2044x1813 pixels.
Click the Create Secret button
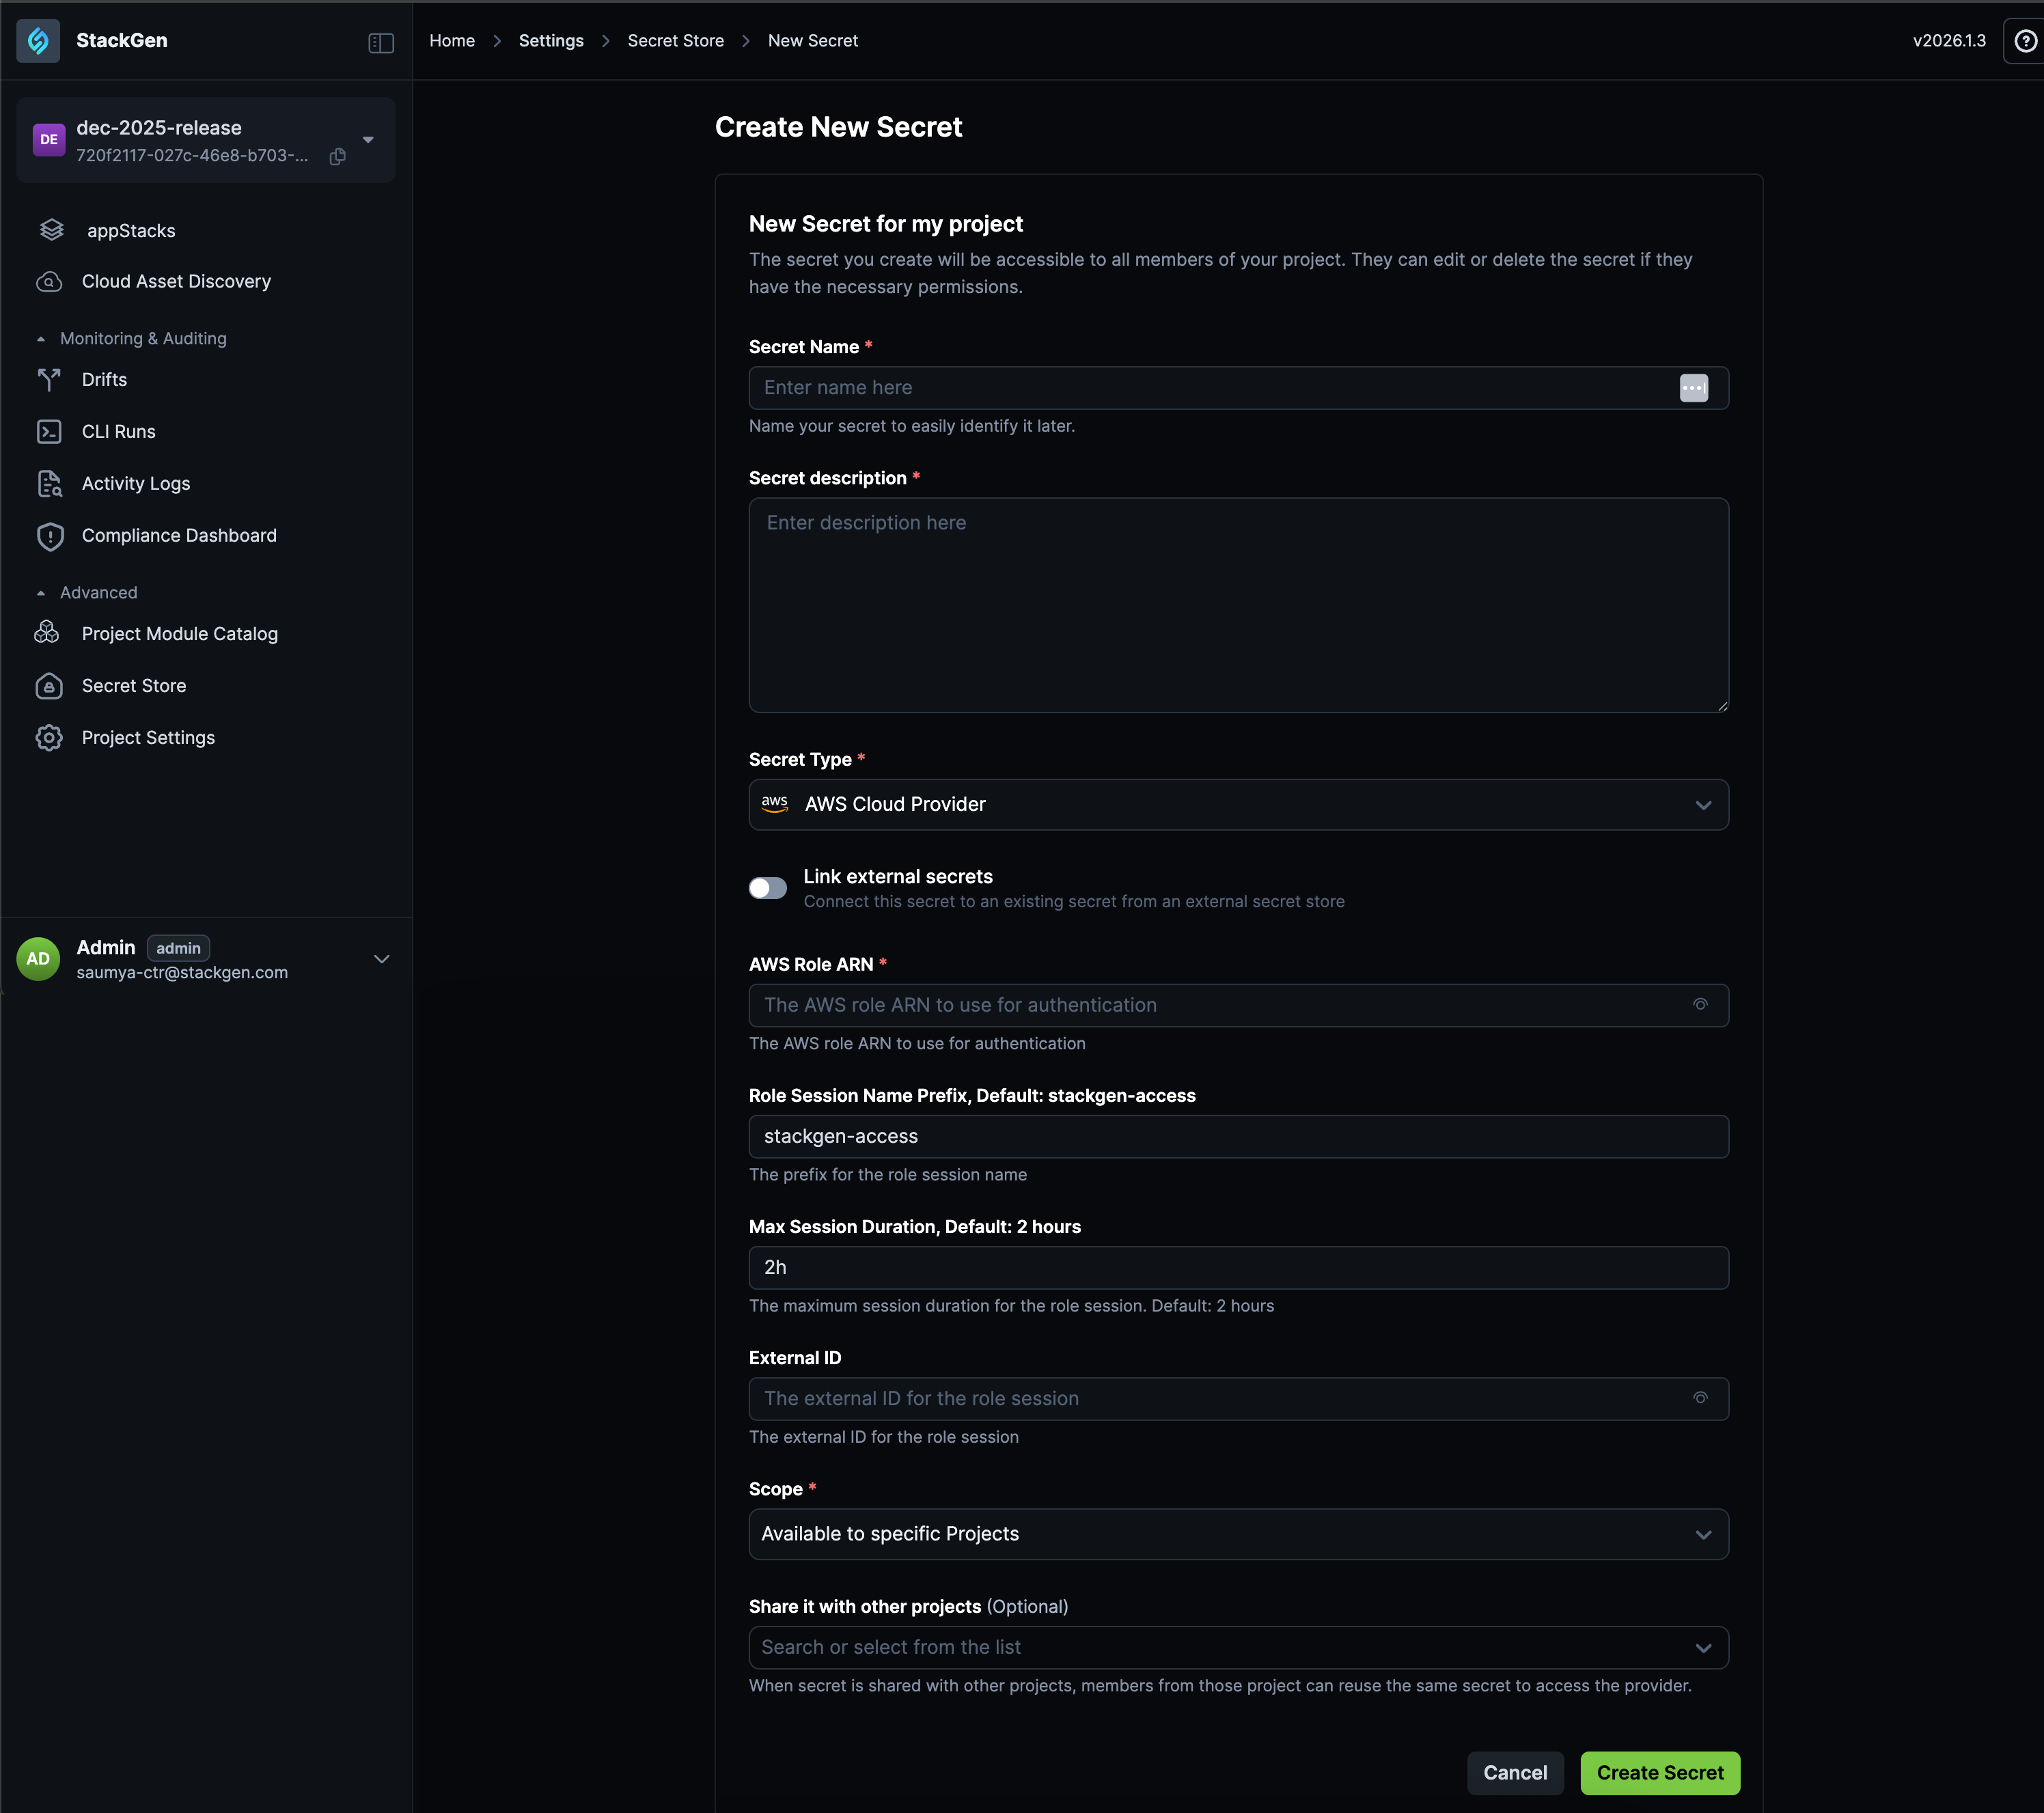point(1659,1772)
